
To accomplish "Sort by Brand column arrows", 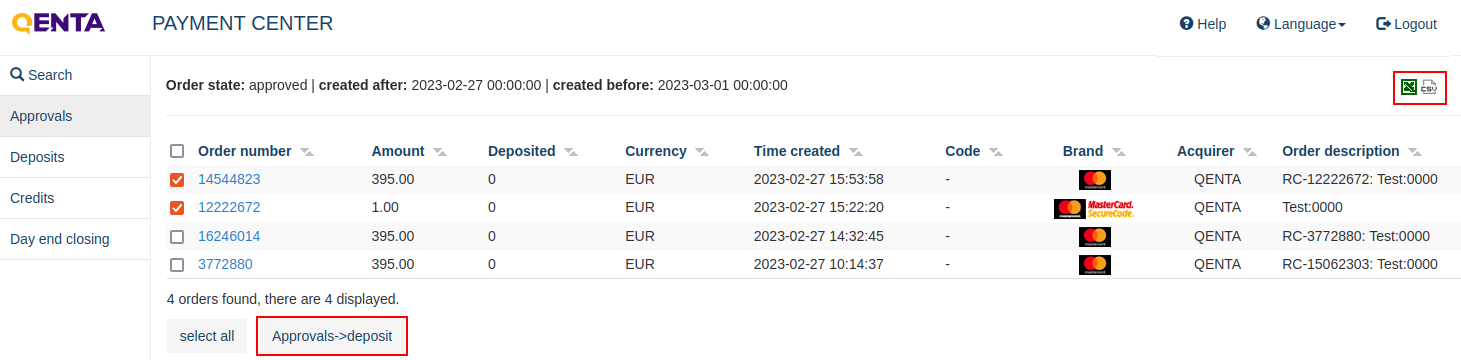I will [x=1118, y=152].
